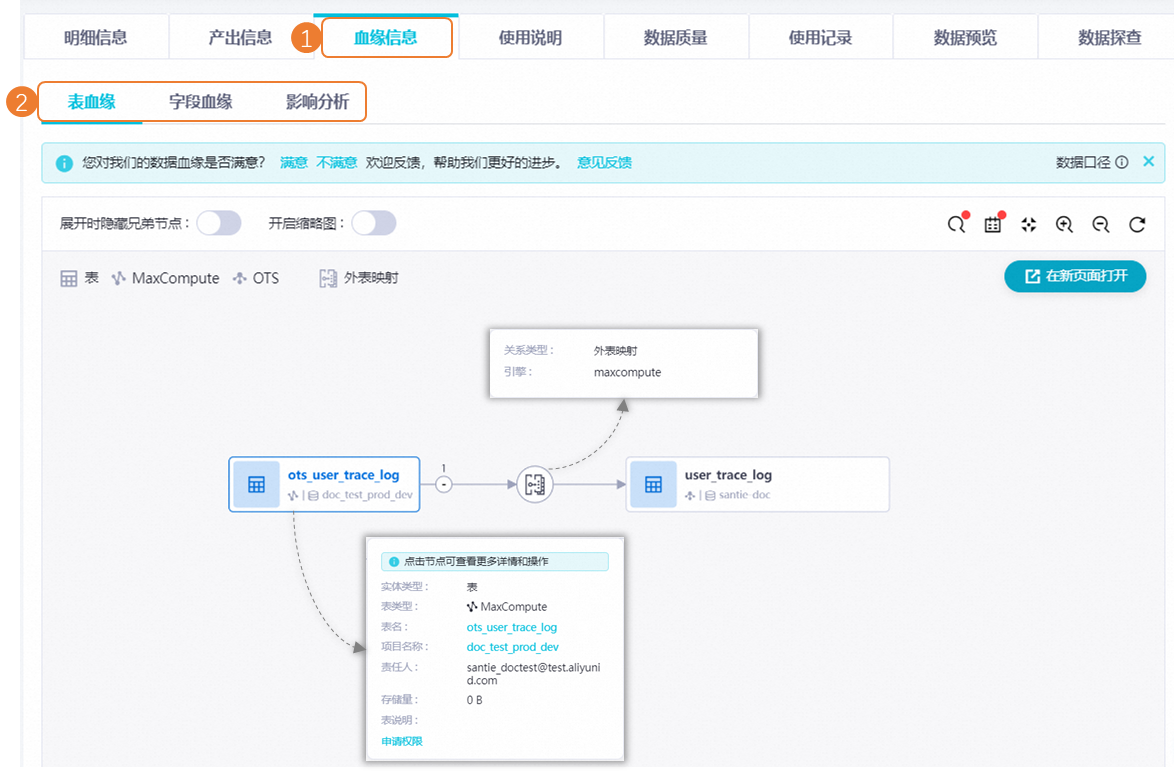Open the 产出信息 tab
Viewport: 1174px width, 774px height.
pos(240,37)
